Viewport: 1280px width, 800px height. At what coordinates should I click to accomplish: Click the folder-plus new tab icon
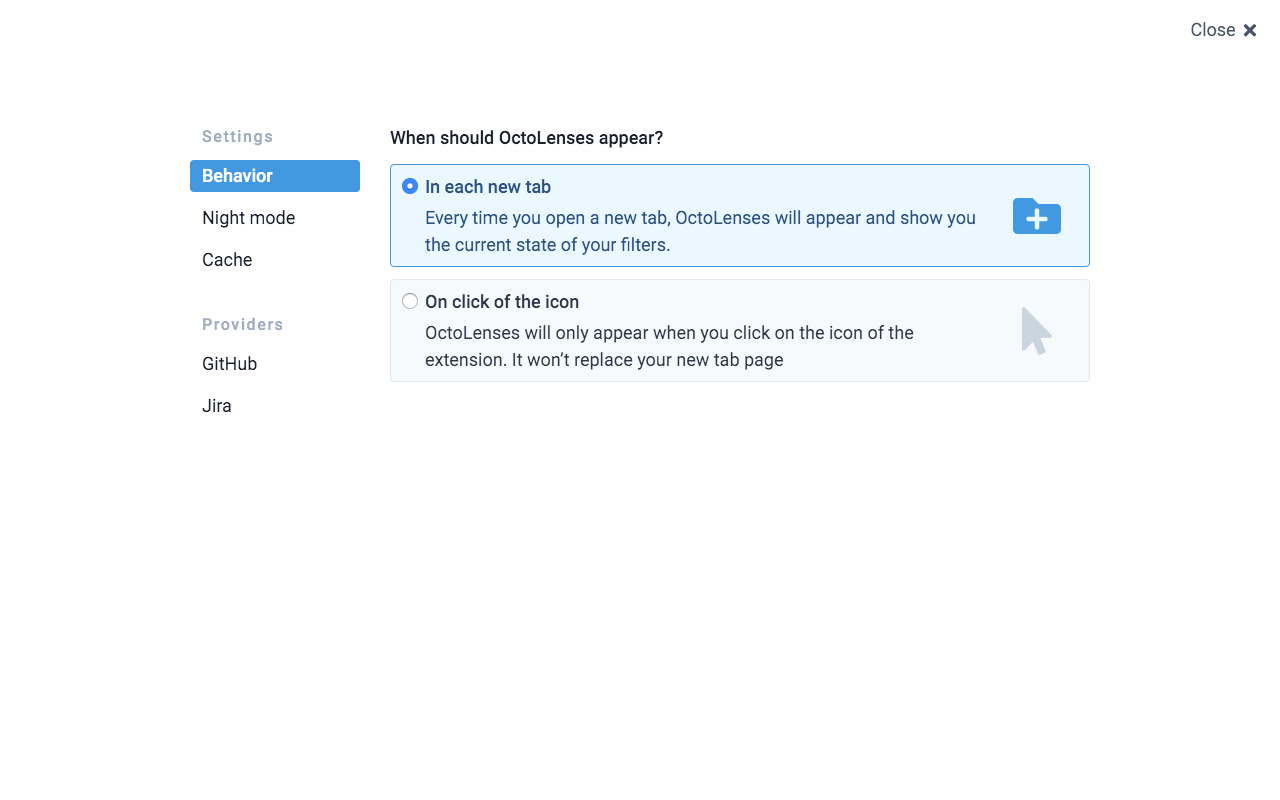point(1037,216)
